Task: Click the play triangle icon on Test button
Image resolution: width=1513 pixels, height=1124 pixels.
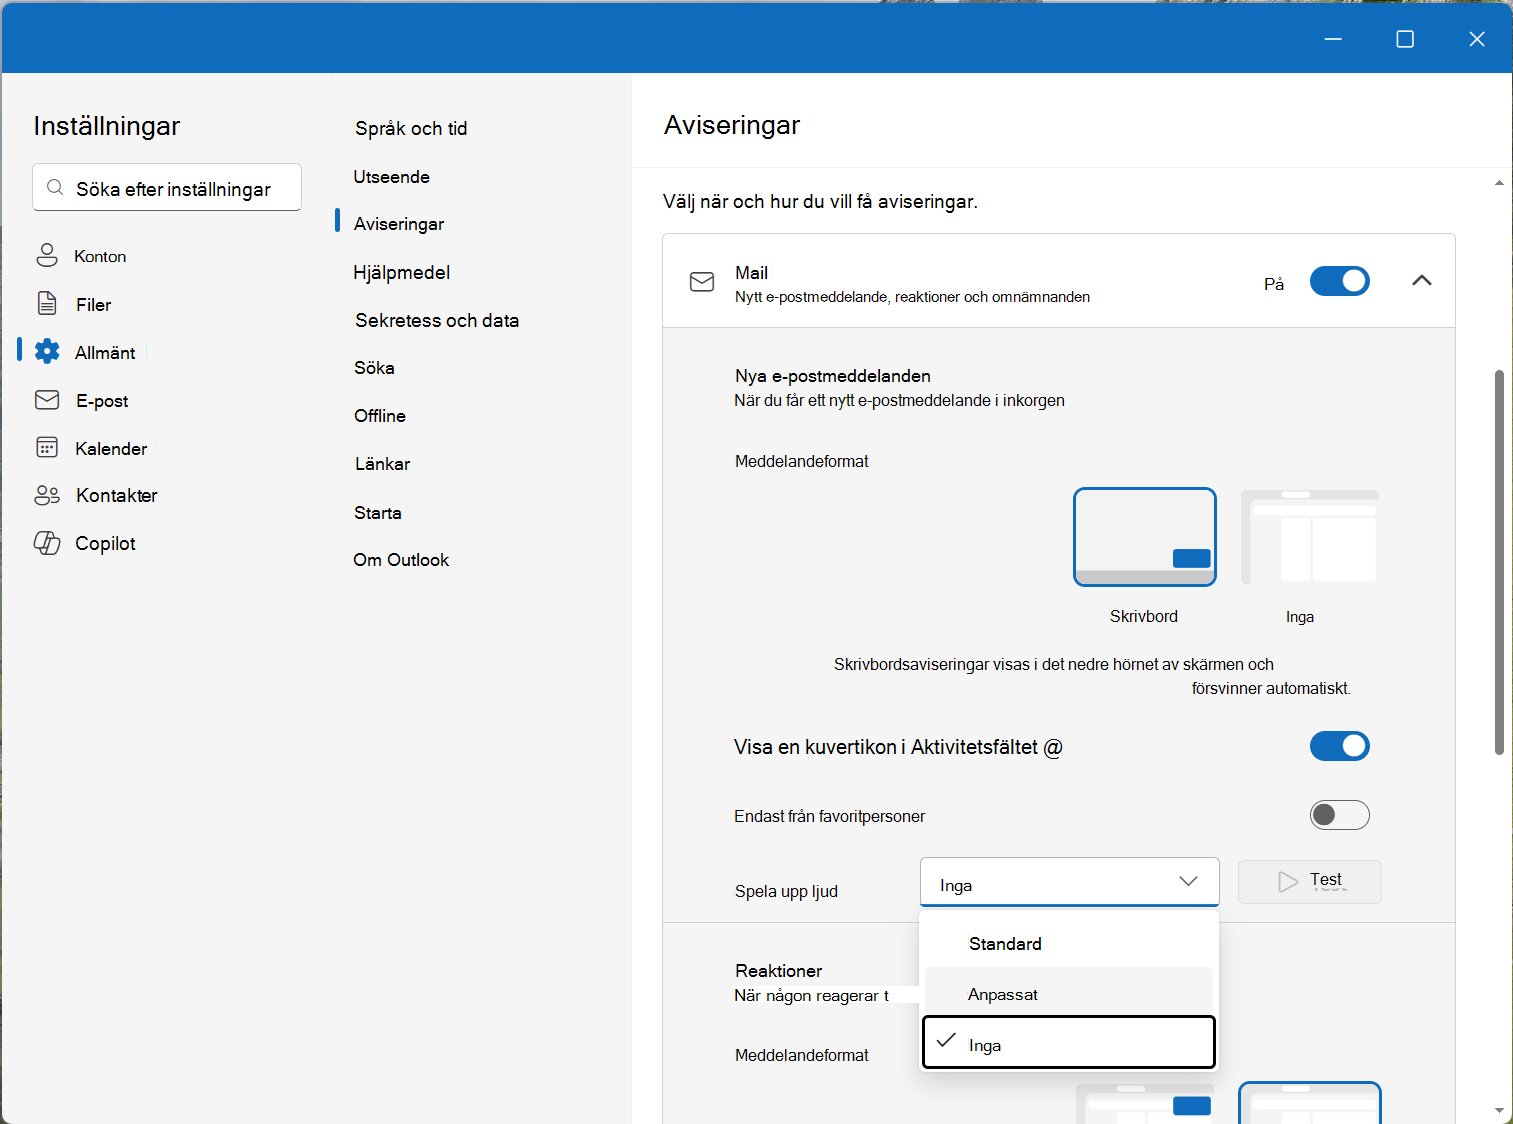Action: [1288, 882]
